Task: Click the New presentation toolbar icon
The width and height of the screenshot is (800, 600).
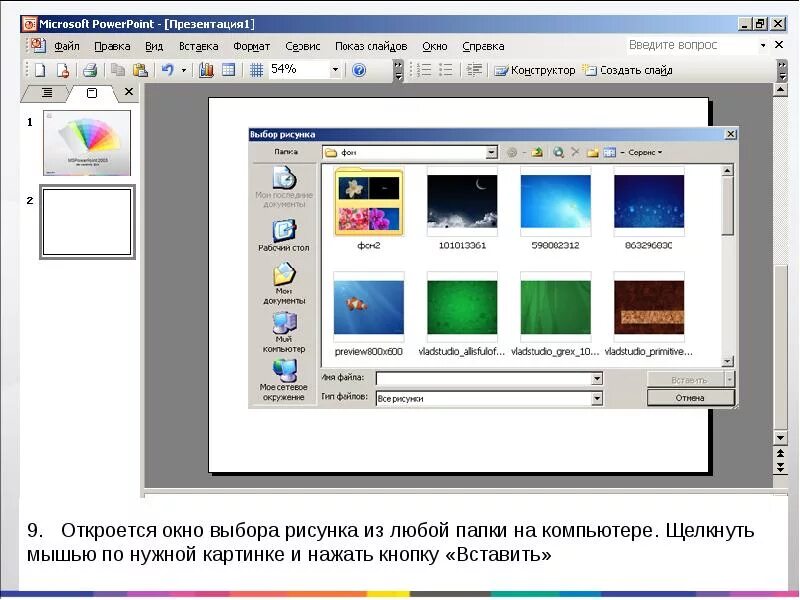Action: click(40, 70)
